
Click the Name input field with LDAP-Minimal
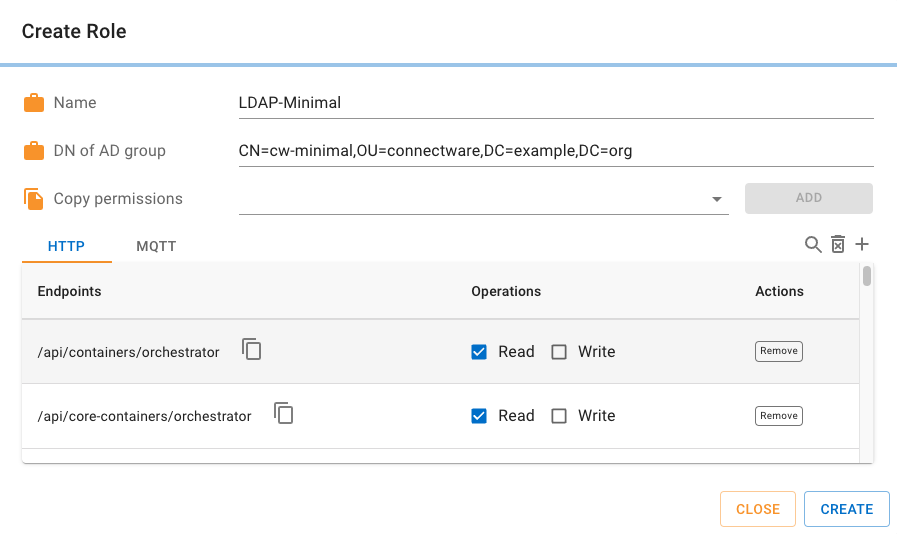pos(555,103)
